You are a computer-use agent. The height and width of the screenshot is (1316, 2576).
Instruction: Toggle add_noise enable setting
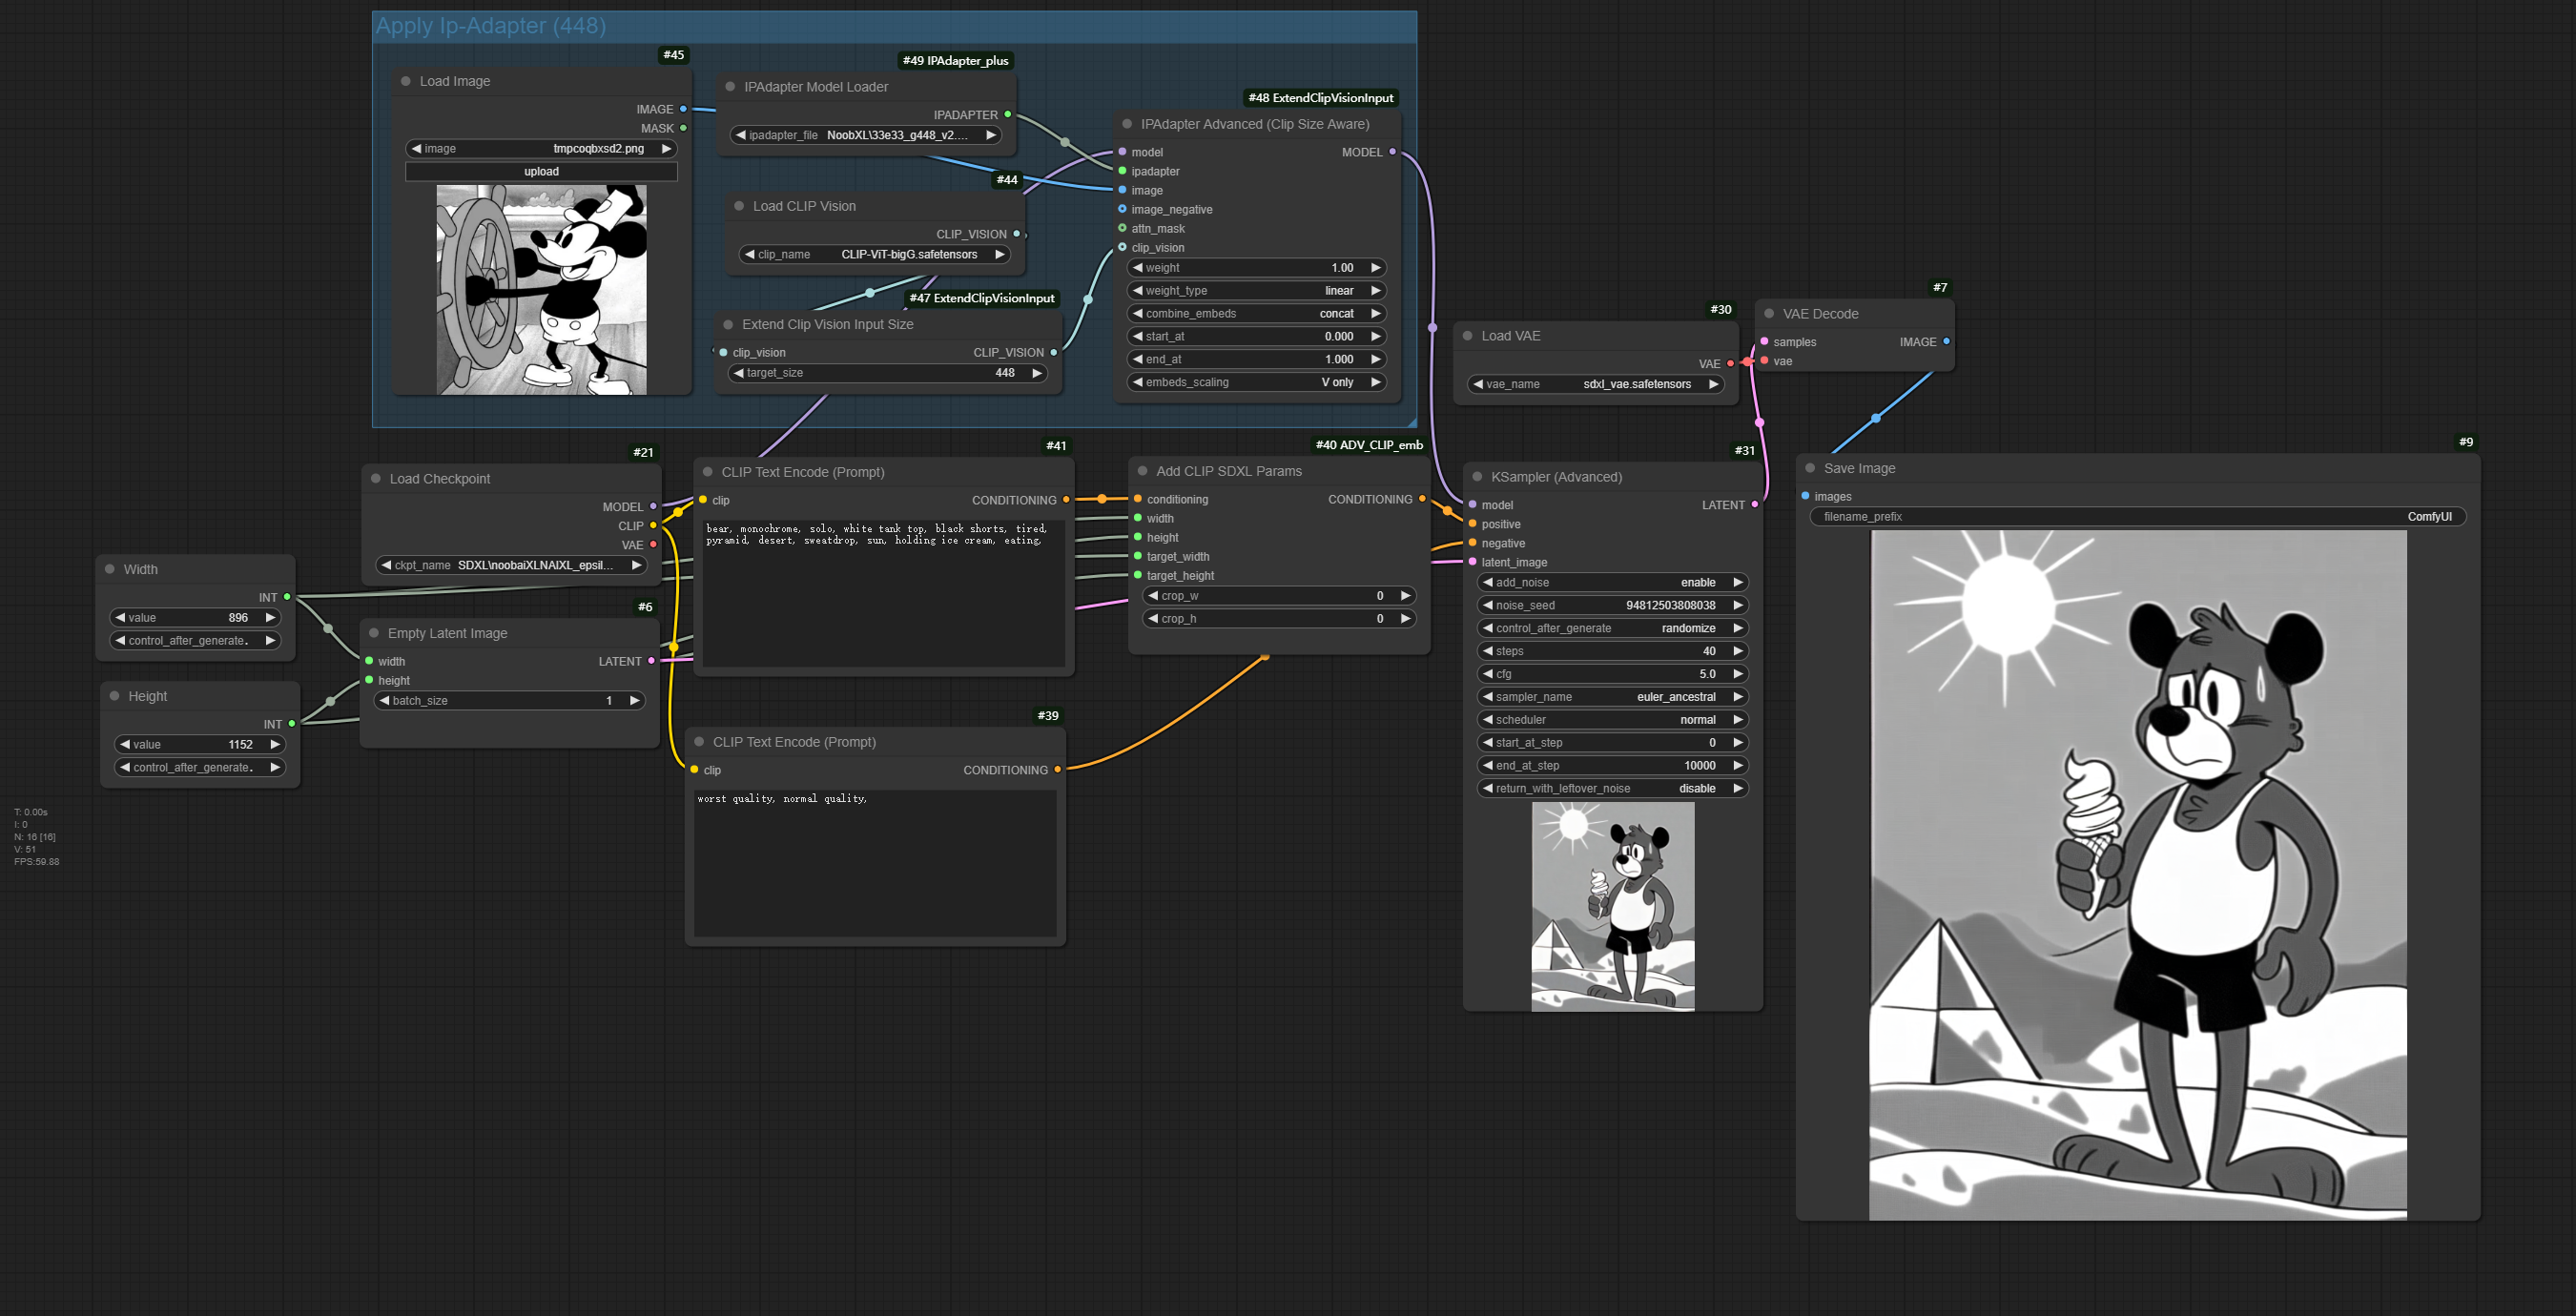pyautogui.click(x=1612, y=582)
